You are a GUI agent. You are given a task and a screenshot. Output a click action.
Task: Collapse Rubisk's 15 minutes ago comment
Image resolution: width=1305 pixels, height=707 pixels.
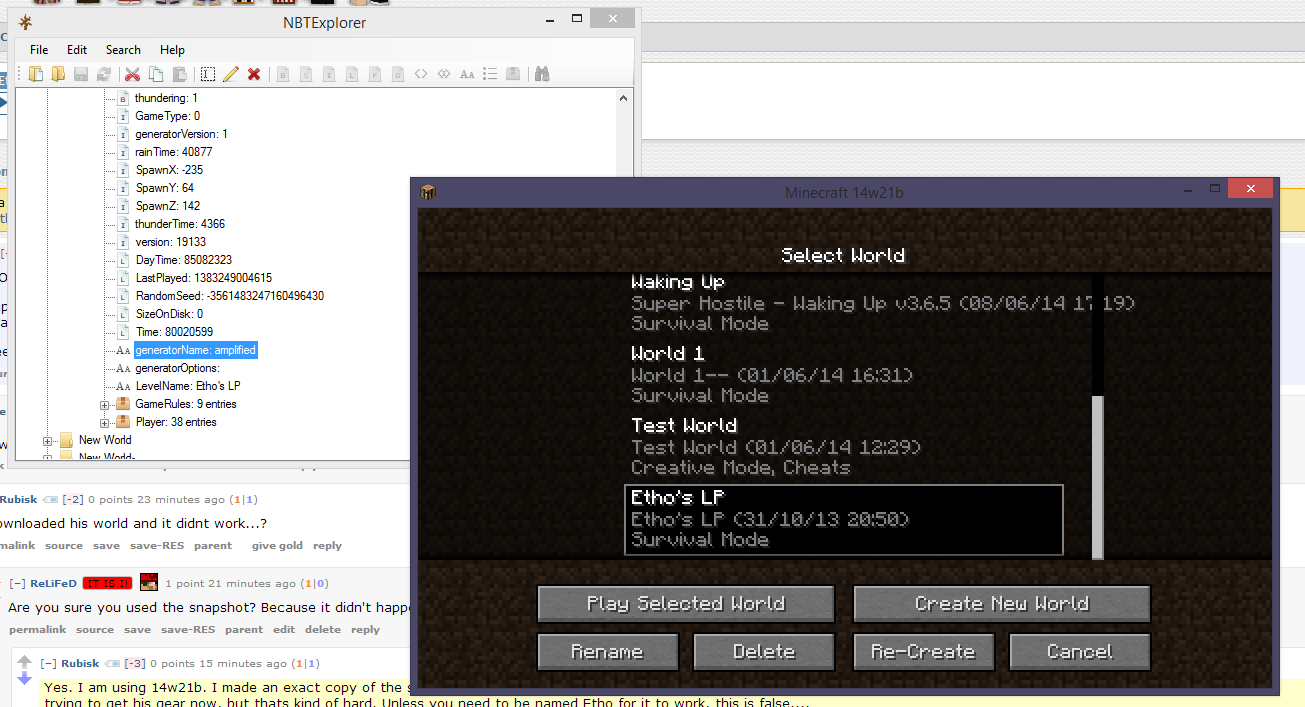point(47,664)
